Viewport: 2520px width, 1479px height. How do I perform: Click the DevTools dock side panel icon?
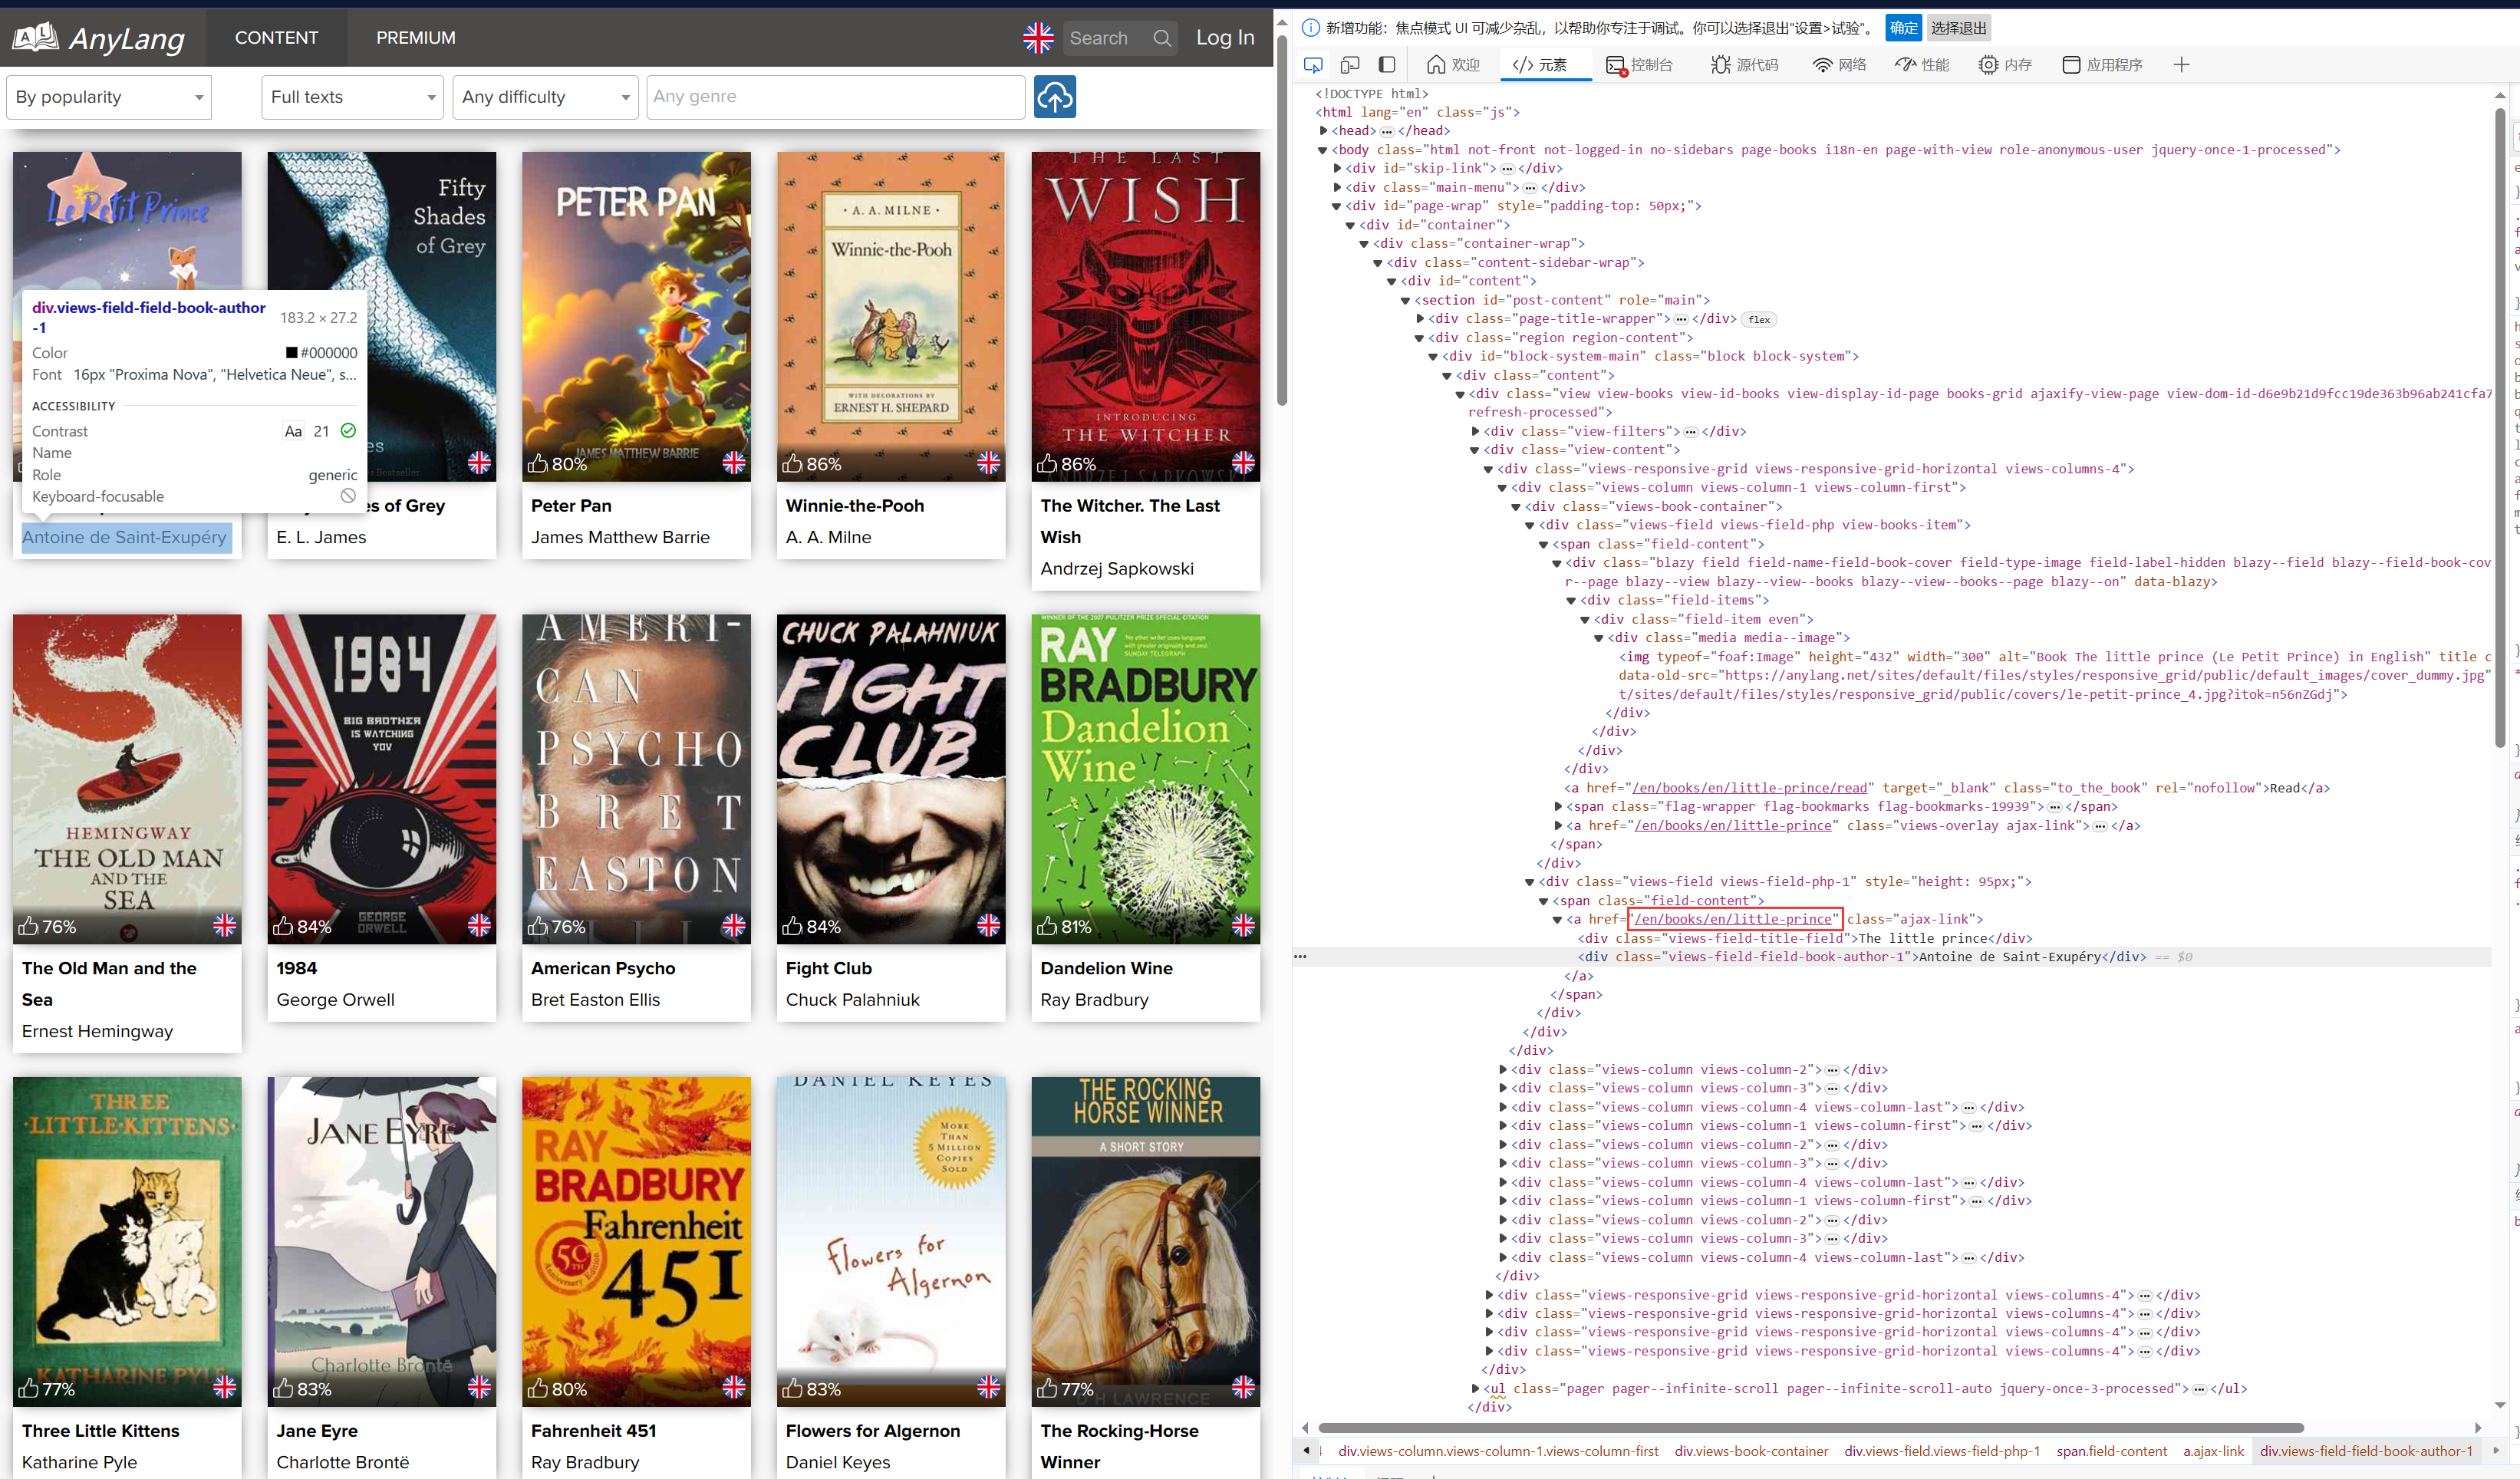pyautogui.click(x=1386, y=65)
